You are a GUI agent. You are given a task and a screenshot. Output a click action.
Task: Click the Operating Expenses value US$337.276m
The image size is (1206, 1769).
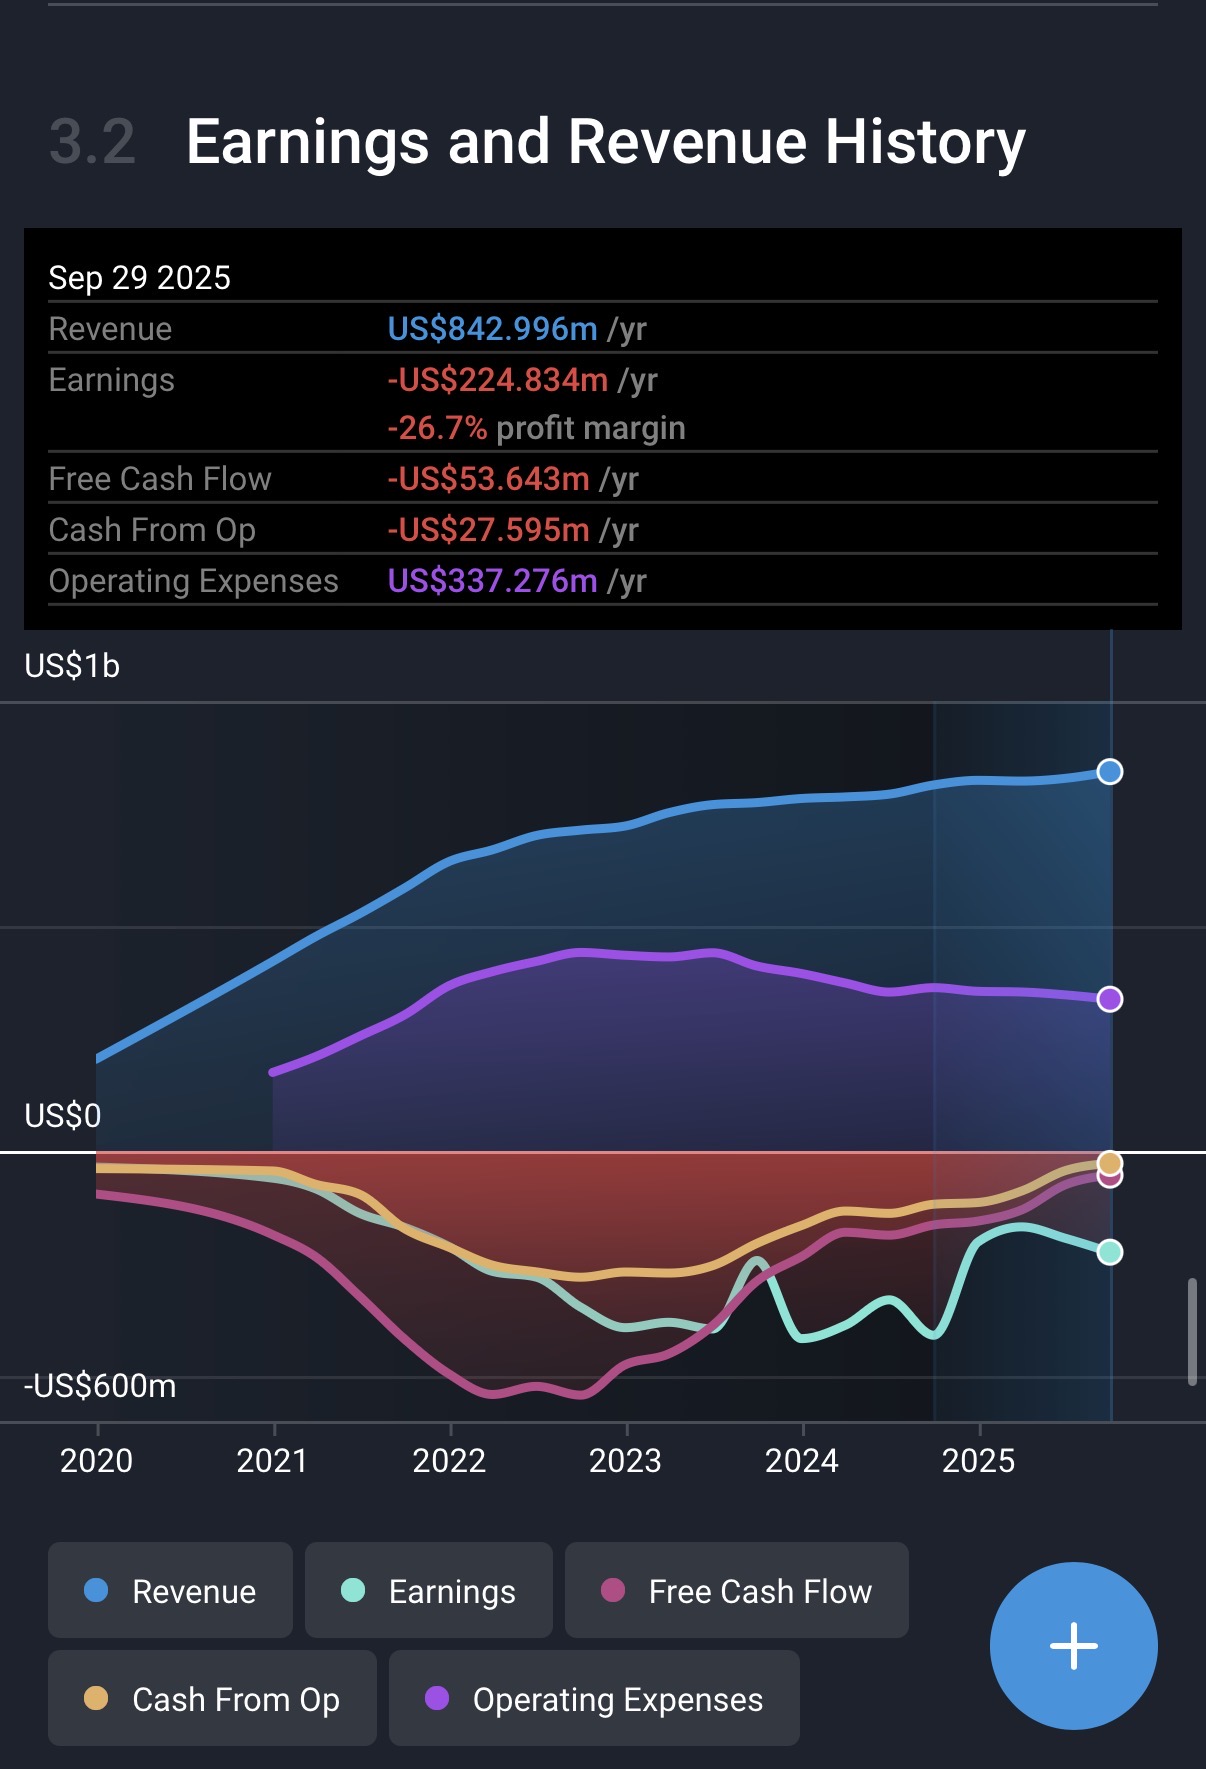(x=492, y=581)
